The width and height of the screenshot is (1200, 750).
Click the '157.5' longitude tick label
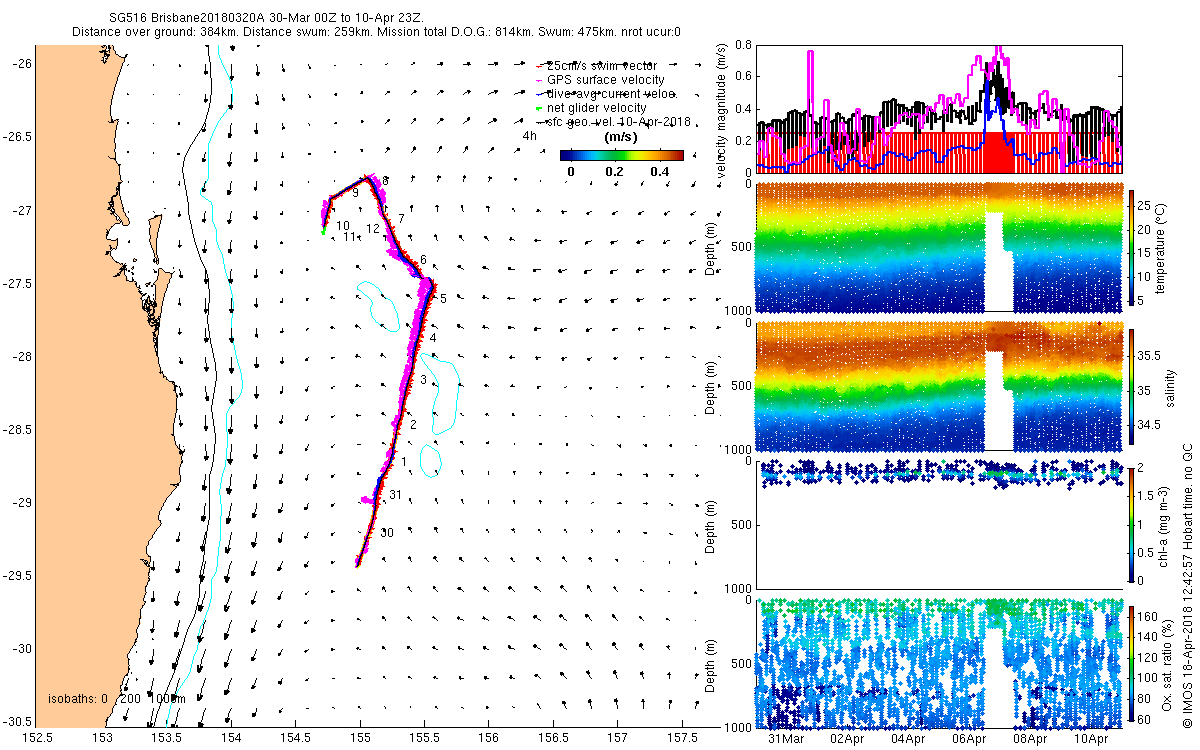coord(681,737)
